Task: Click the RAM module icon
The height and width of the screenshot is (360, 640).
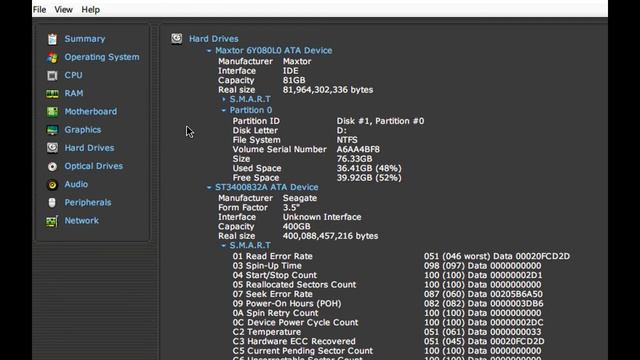Action: pyautogui.click(x=52, y=94)
